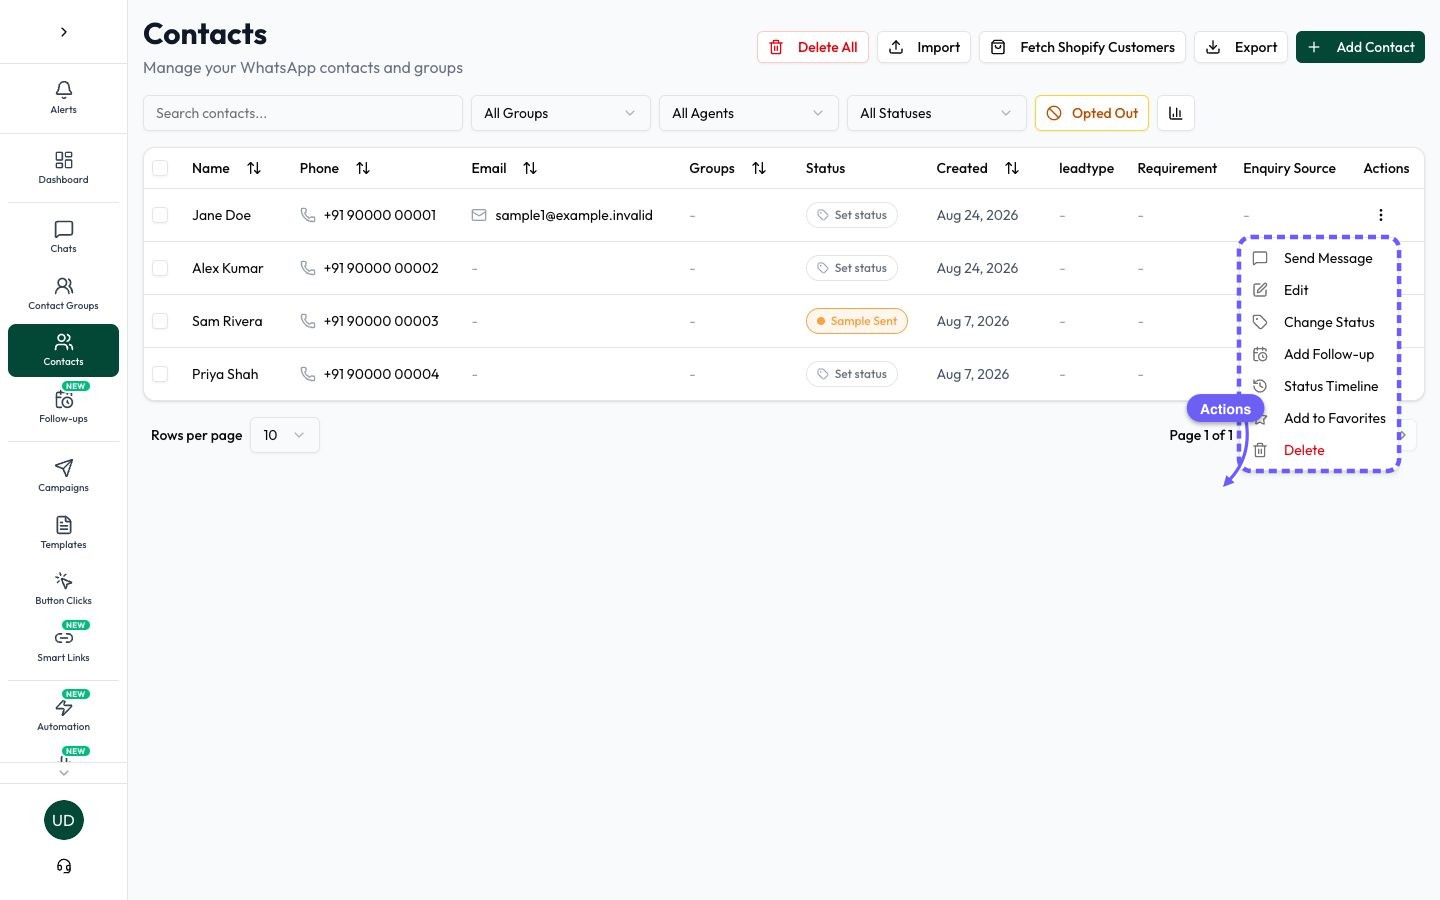Image resolution: width=1440 pixels, height=900 pixels.
Task: Open the three-dot actions menu for Jane Doe
Action: click(1381, 215)
